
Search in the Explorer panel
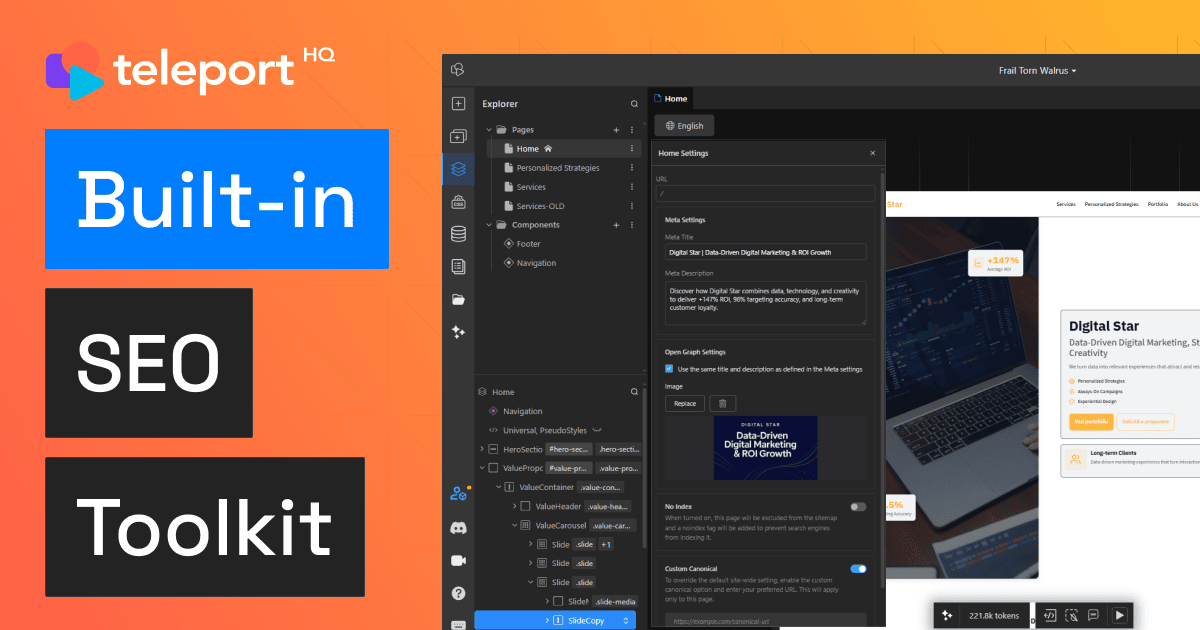pyautogui.click(x=633, y=104)
